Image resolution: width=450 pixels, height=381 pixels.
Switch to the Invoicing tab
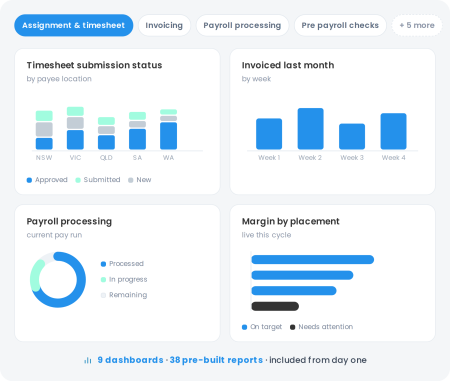pyautogui.click(x=164, y=25)
